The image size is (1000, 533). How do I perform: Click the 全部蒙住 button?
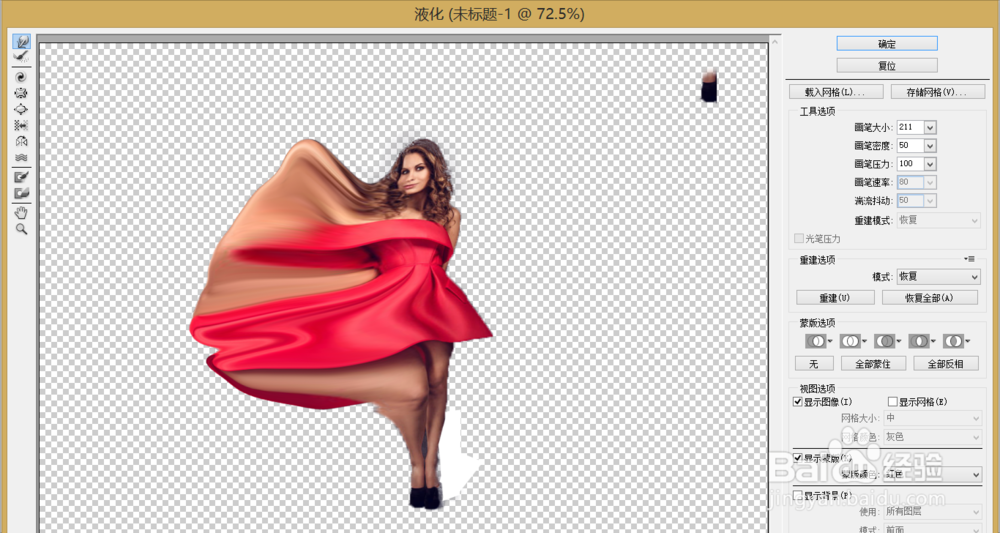[x=874, y=364]
